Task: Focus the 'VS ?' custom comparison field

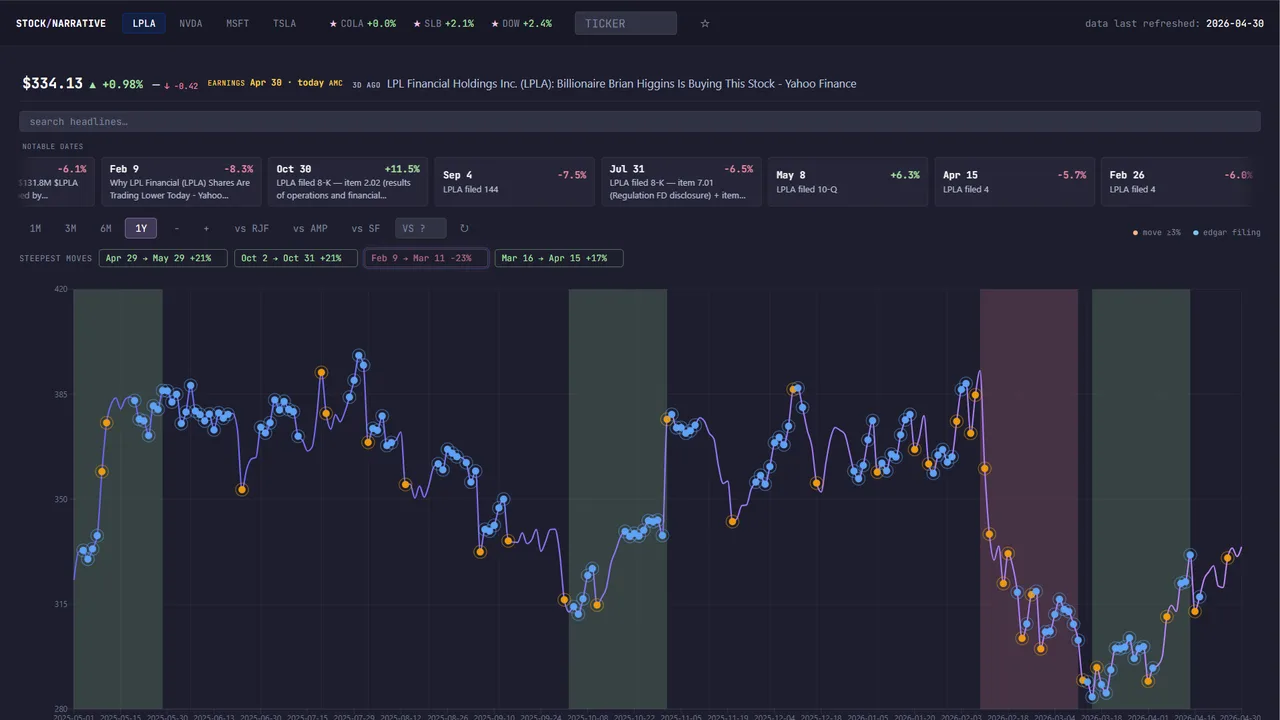Action: [421, 229]
